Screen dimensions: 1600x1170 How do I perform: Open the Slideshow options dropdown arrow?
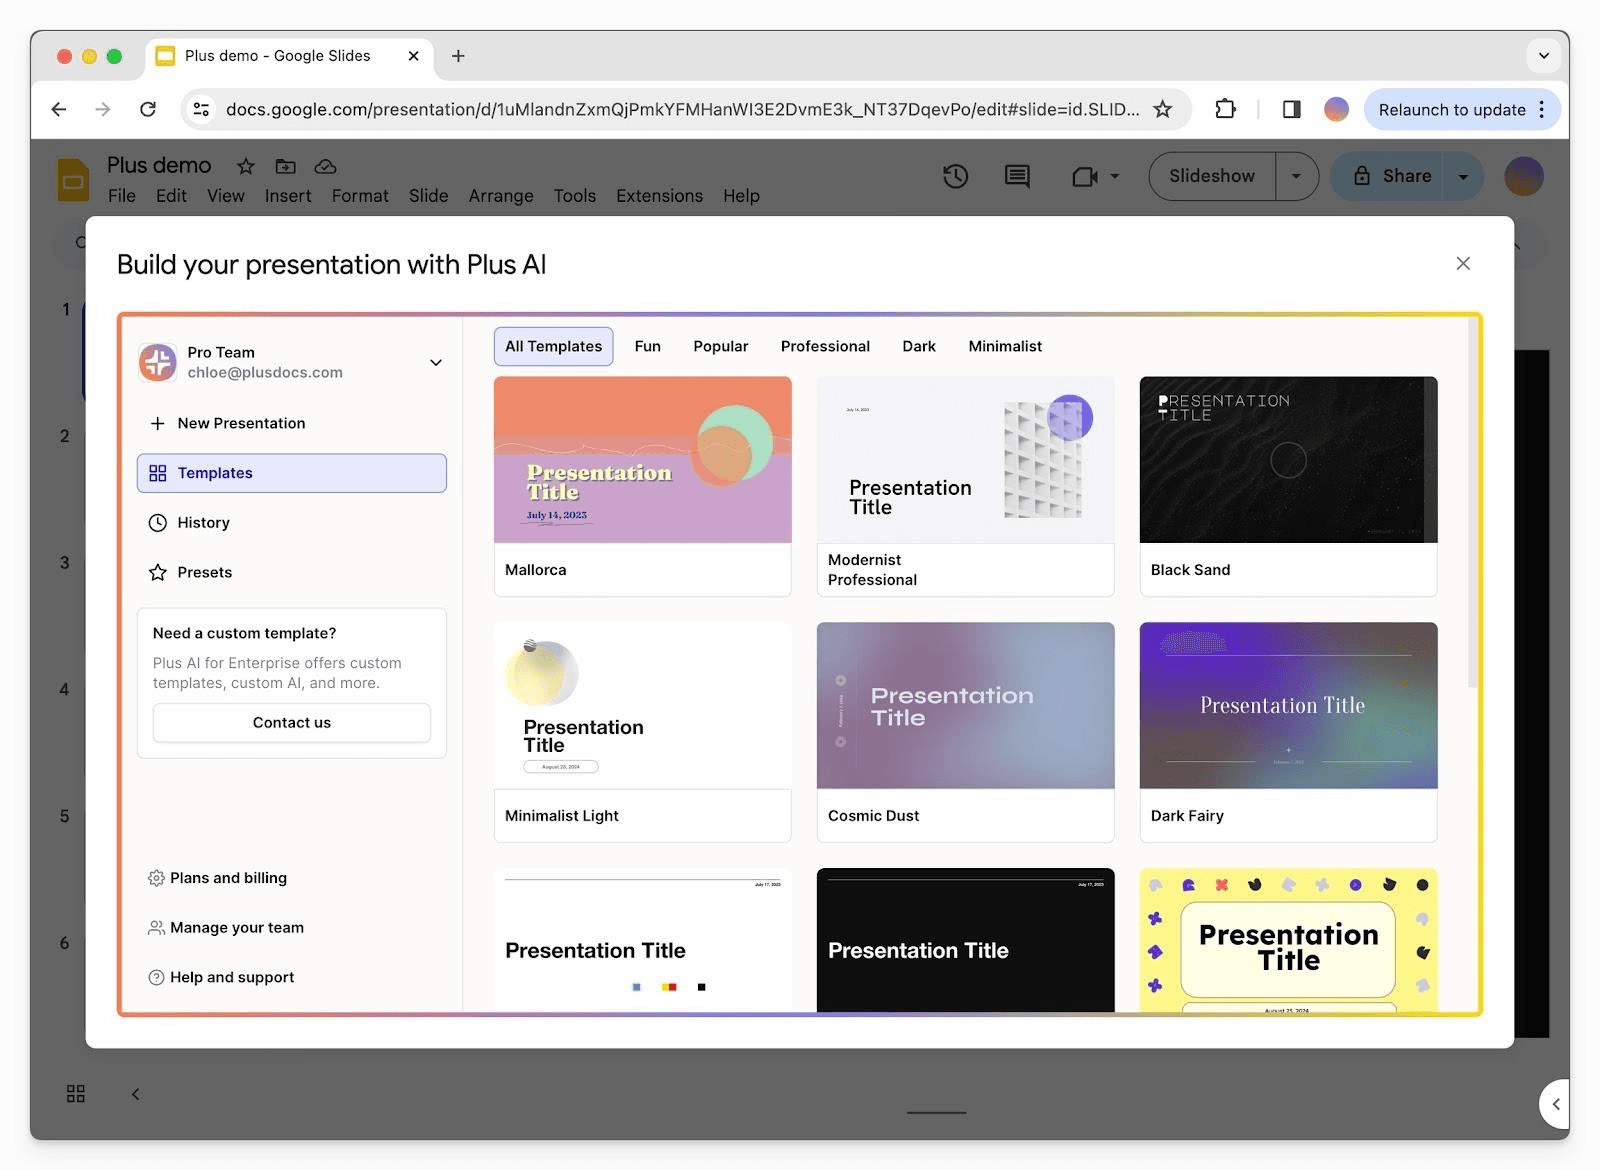[x=1296, y=176]
